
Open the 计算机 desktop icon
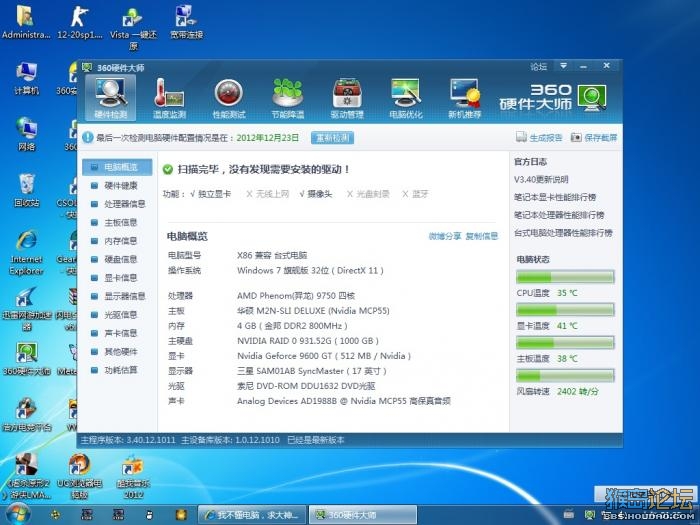26,78
